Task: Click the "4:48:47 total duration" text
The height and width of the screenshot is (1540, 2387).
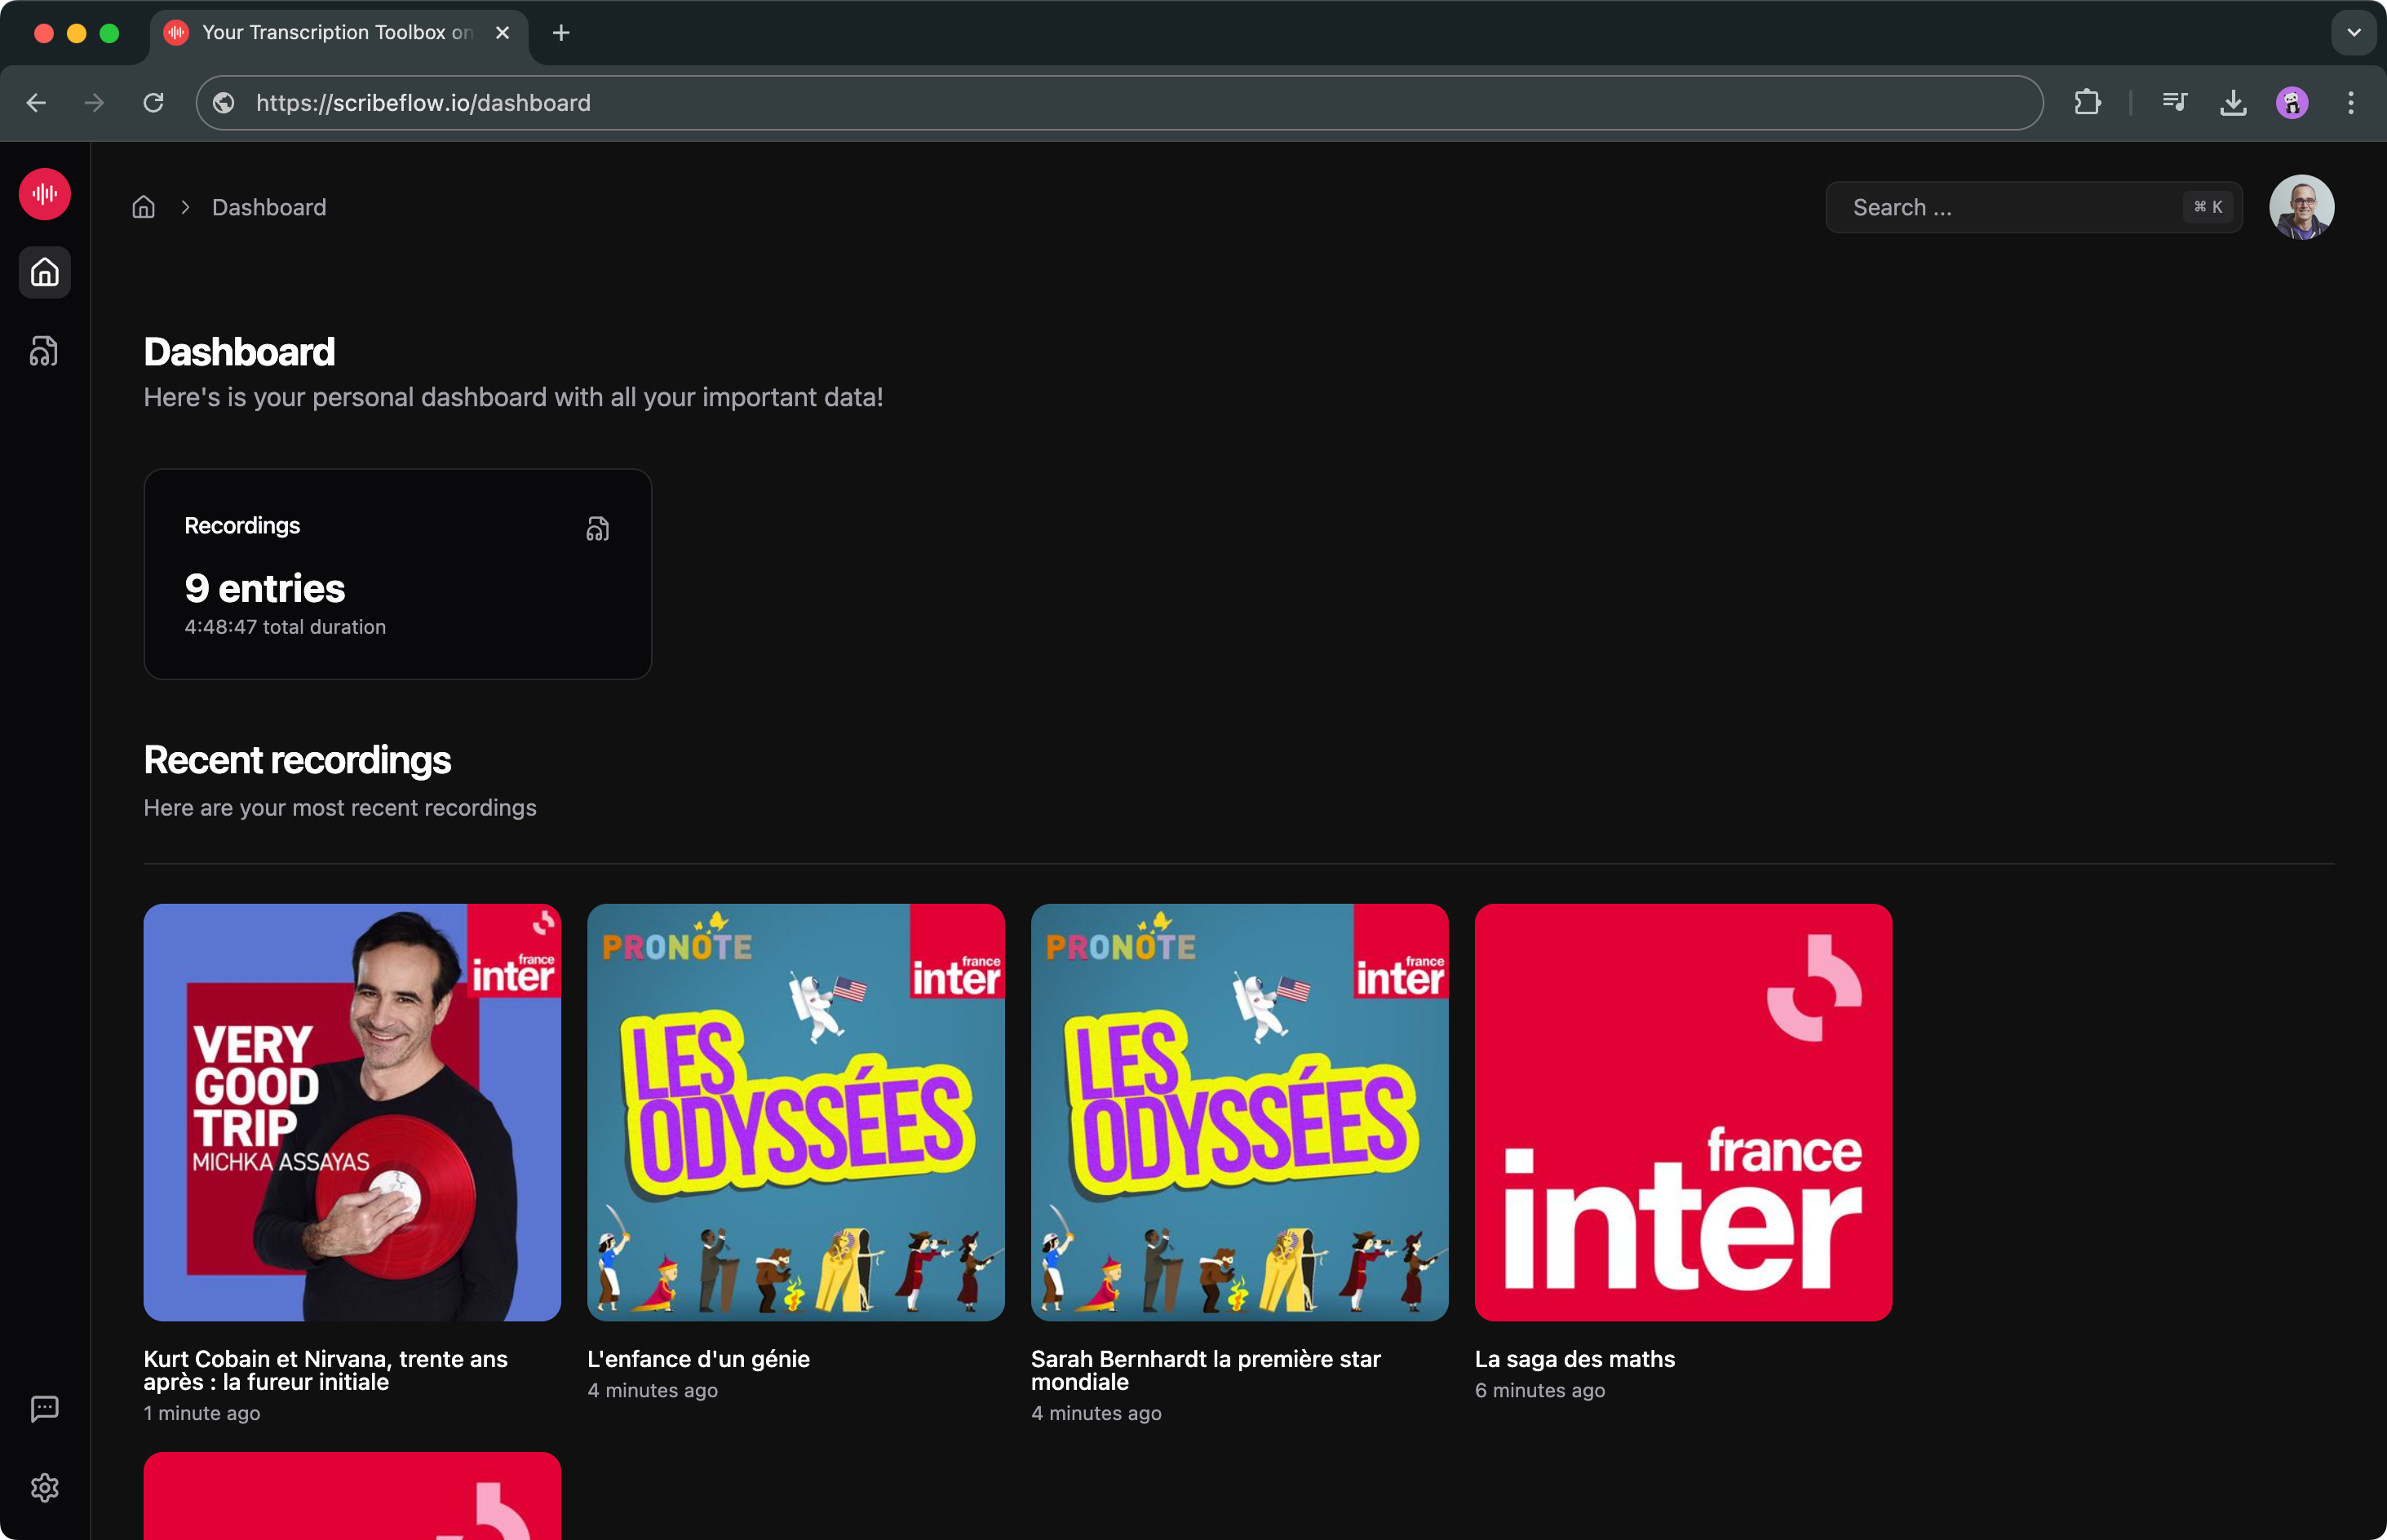Action: pos(285,627)
